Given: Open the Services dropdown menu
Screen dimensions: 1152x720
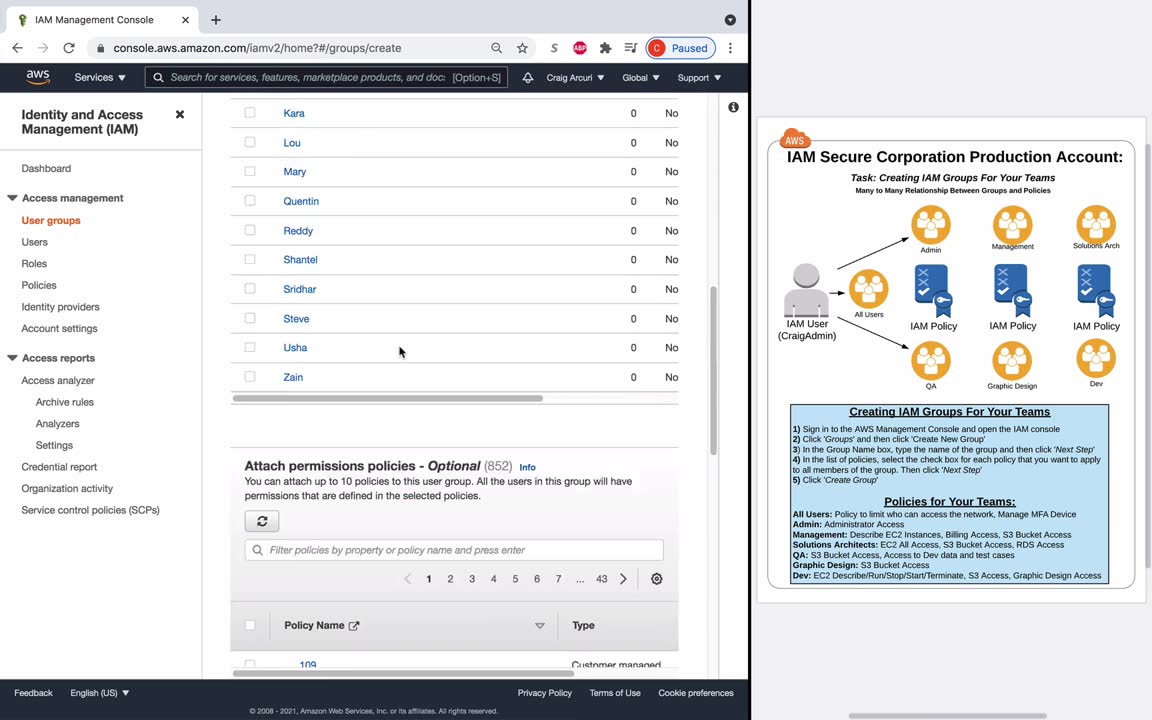Looking at the screenshot, I should point(100,77).
